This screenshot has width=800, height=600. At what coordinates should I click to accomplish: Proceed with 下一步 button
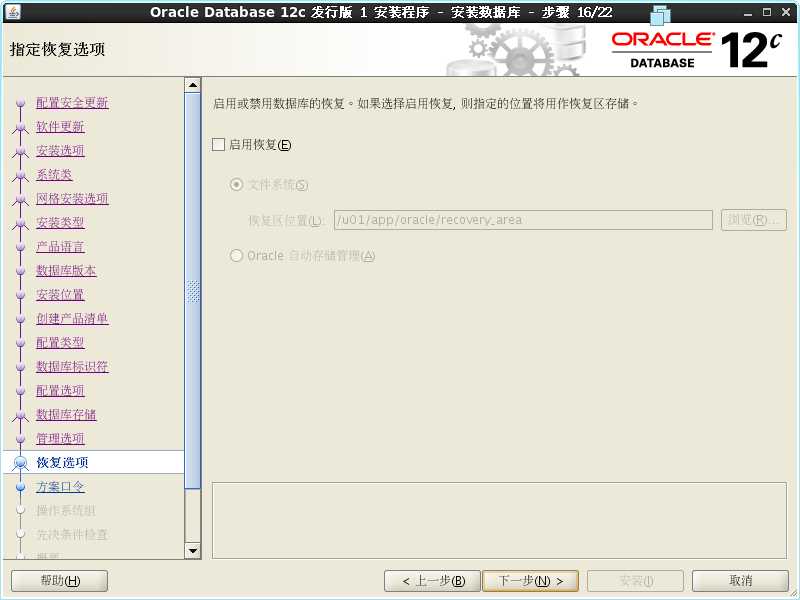point(531,581)
